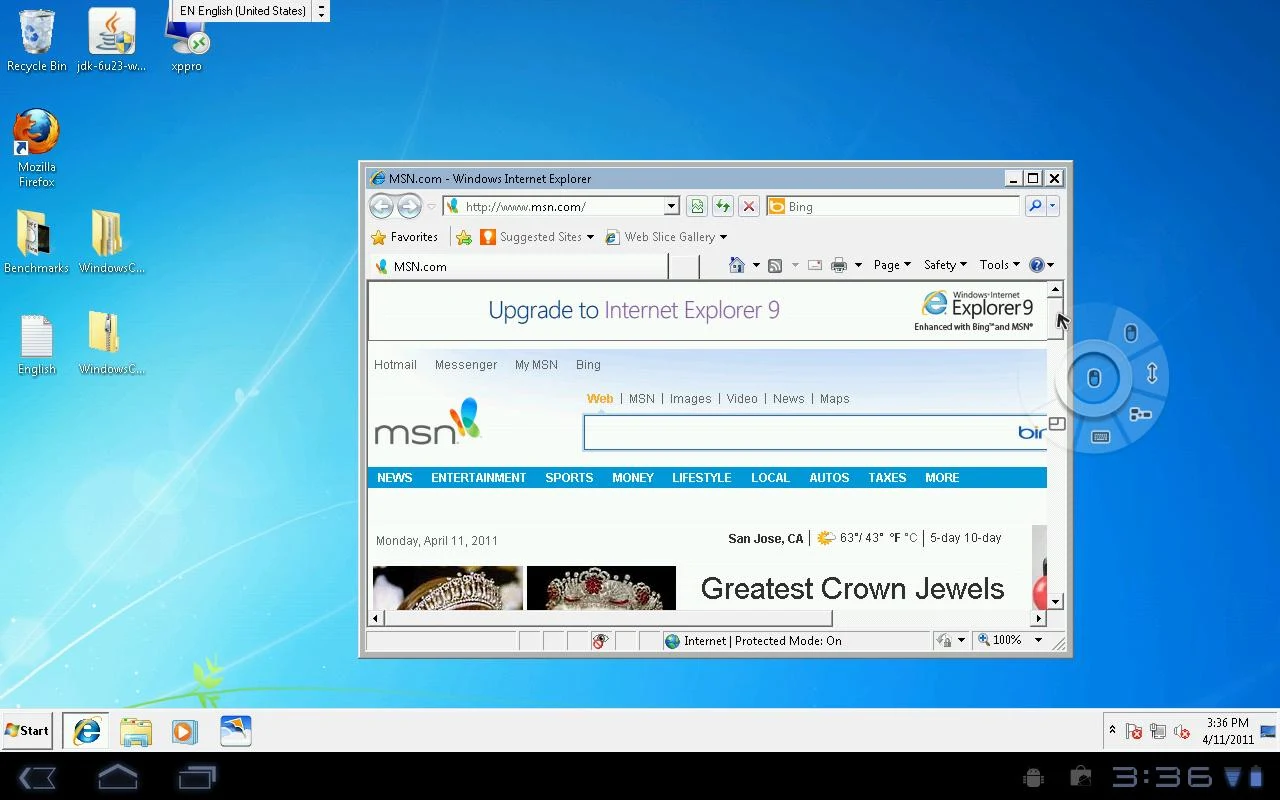Viewport: 1280px width, 800px height.
Task: Open the keyboard icon in radial menu
Action: [x=1100, y=437]
